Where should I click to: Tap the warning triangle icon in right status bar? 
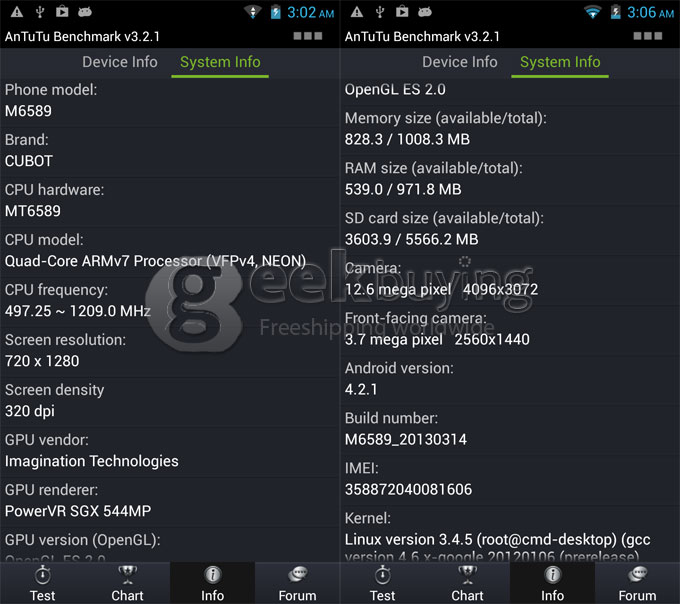(x=357, y=12)
